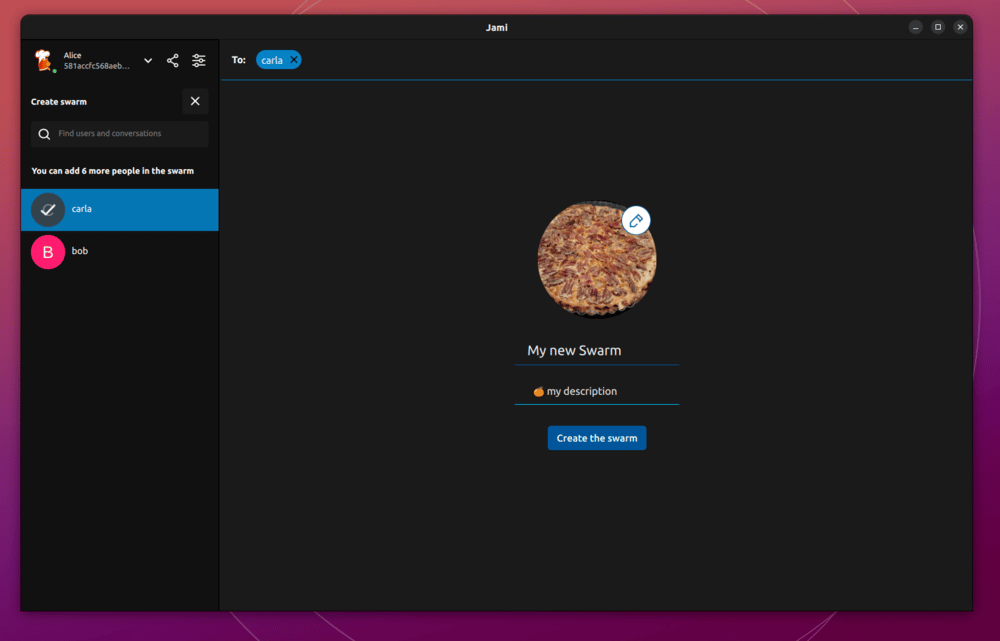Screen dimensions: 1000x641
Task: Select bob to add to swarm
Action: pos(120,252)
